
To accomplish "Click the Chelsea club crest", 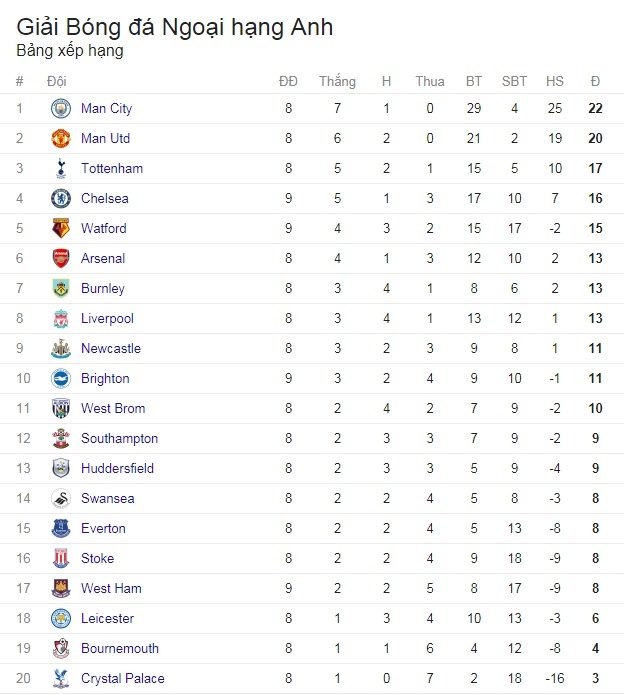I will click(x=61, y=198).
